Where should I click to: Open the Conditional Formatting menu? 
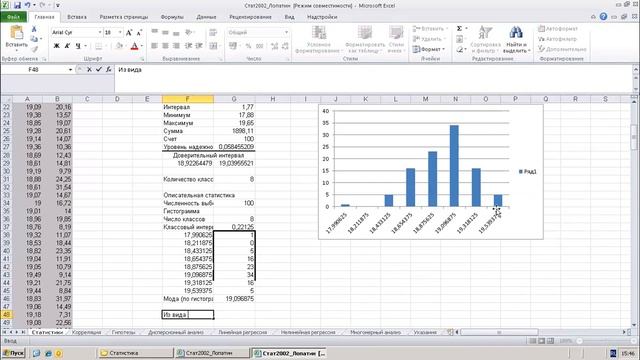click(x=319, y=39)
